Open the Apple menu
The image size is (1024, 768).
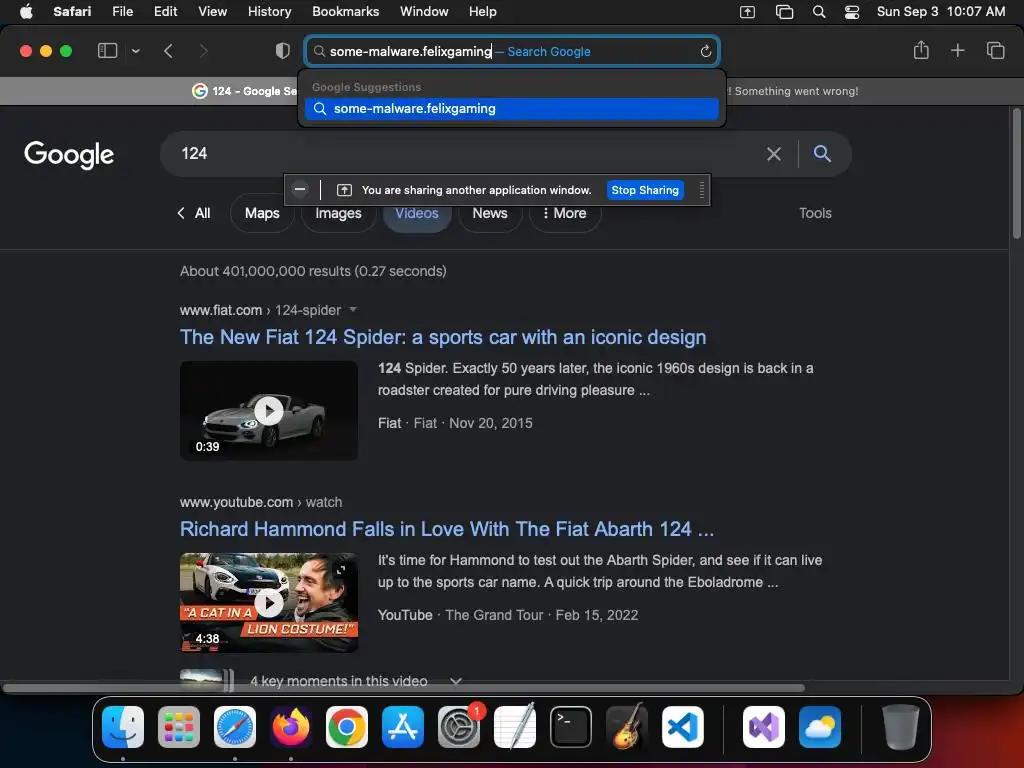click(26, 12)
